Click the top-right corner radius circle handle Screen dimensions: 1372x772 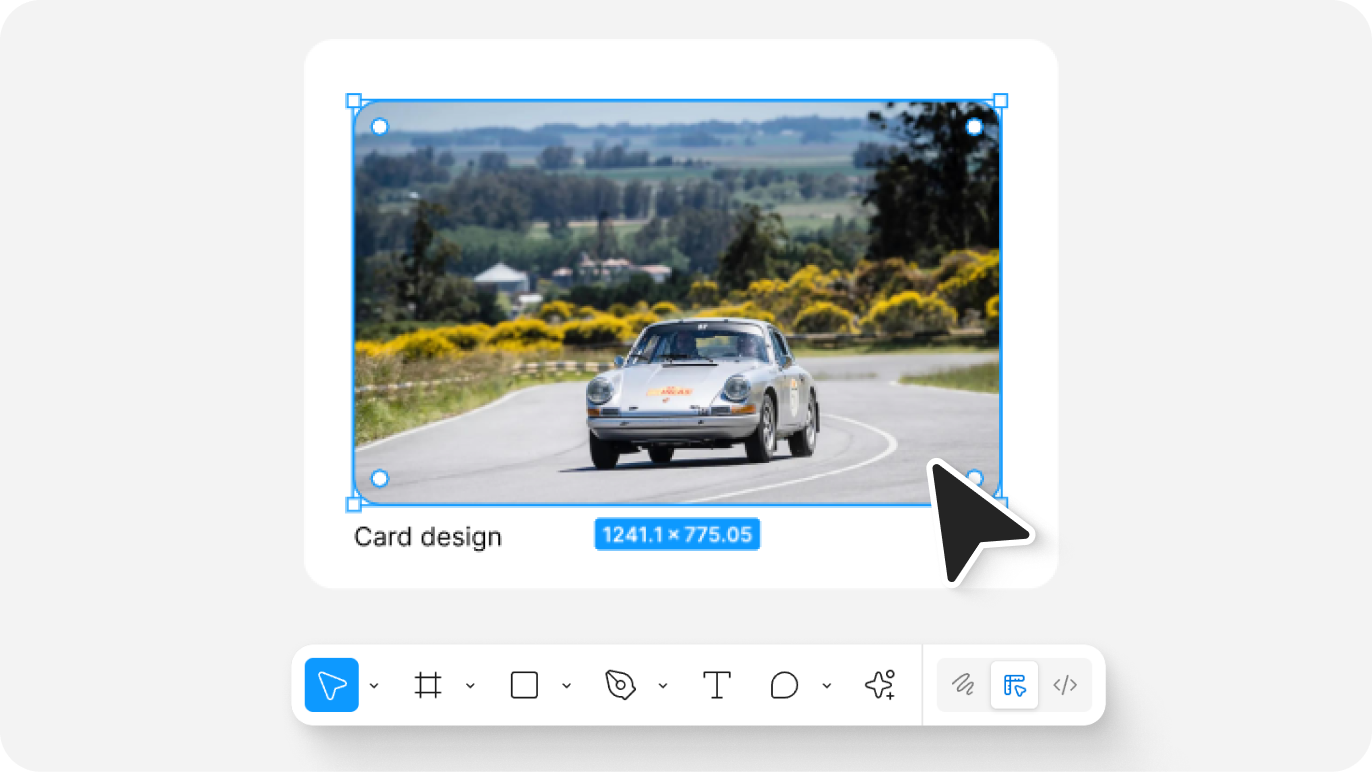coord(974,127)
